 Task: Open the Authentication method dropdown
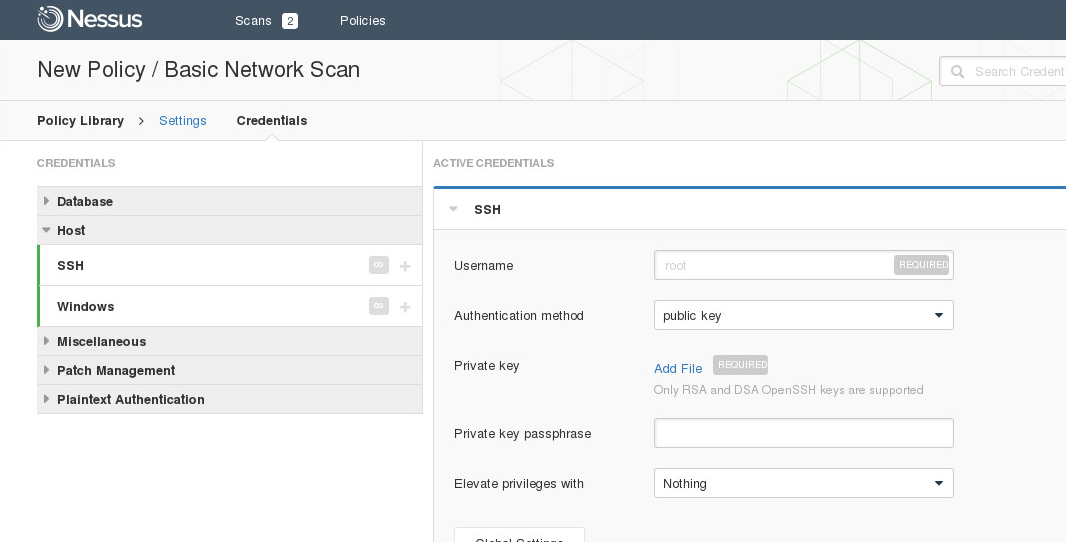click(803, 315)
